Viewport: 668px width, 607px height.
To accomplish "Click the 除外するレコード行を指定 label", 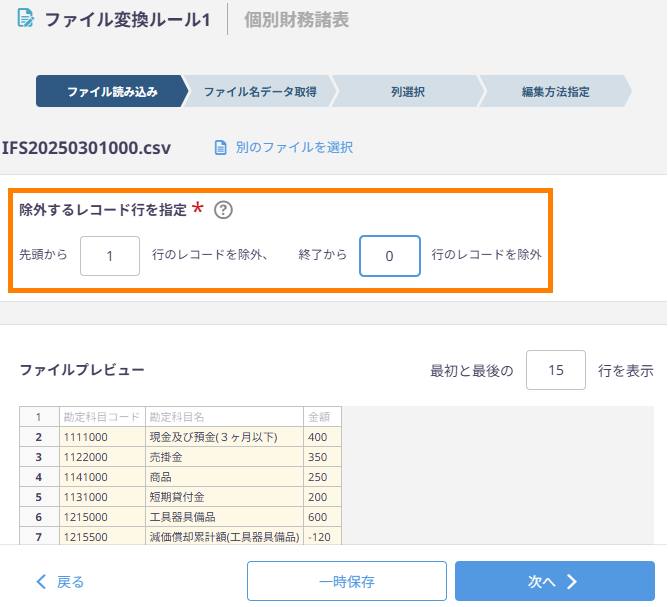I will pyautogui.click(x=103, y=210).
